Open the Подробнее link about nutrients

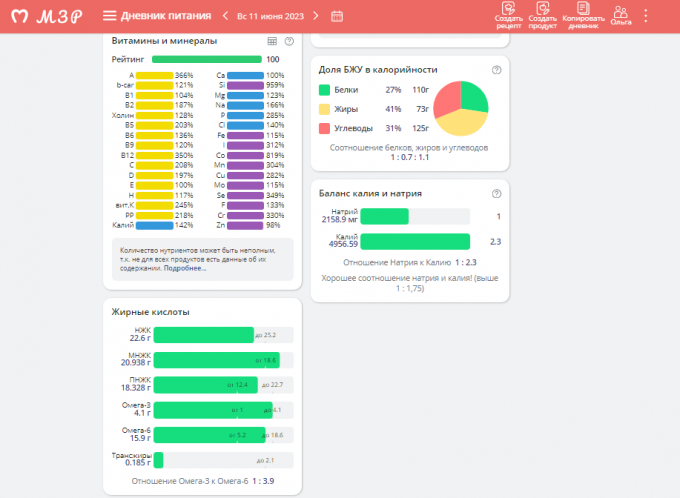click(x=186, y=269)
